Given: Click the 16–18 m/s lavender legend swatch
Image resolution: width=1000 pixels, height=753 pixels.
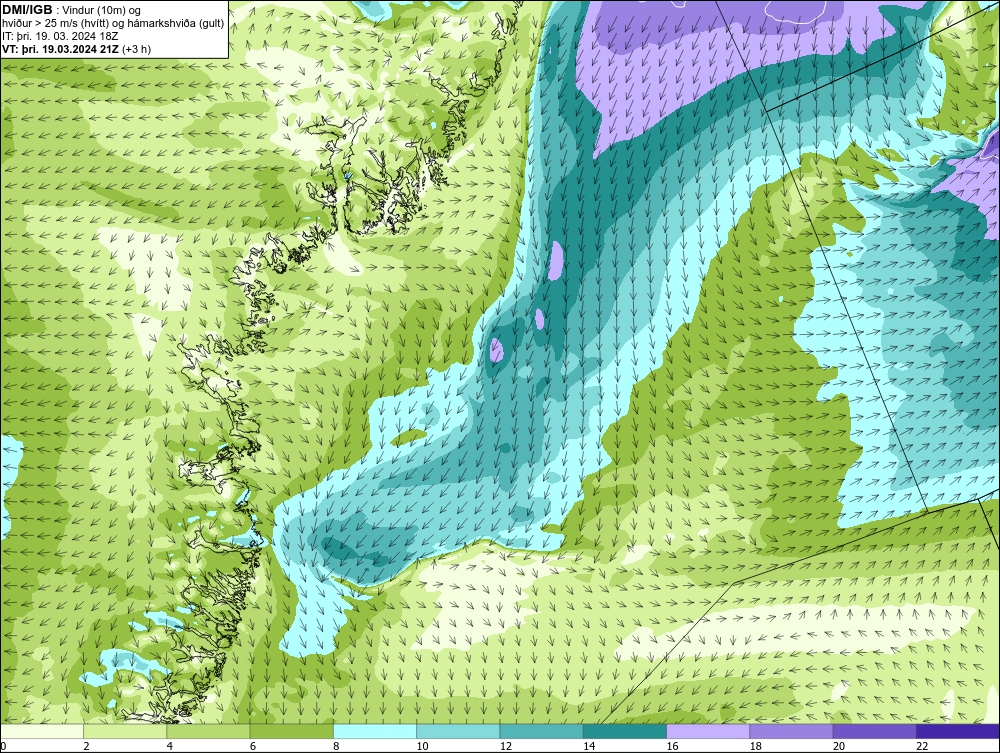Looking at the screenshot, I should (708, 731).
